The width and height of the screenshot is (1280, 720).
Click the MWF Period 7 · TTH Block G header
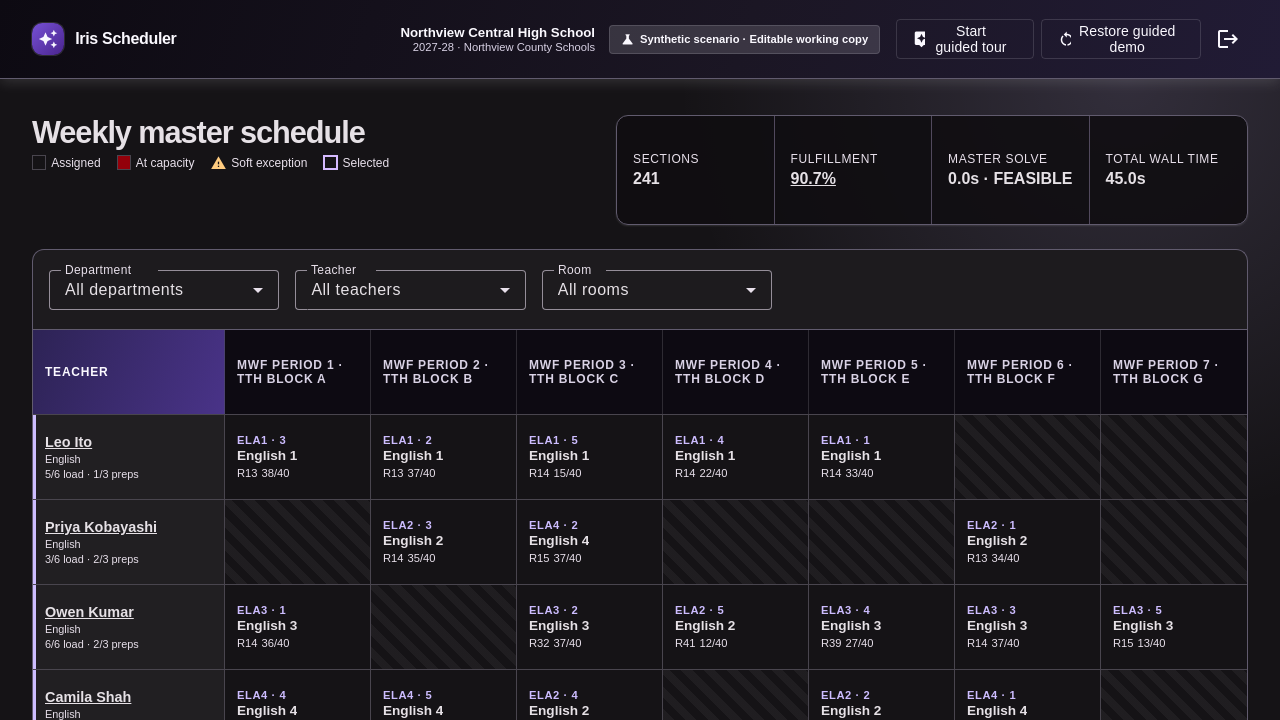point(1174,372)
